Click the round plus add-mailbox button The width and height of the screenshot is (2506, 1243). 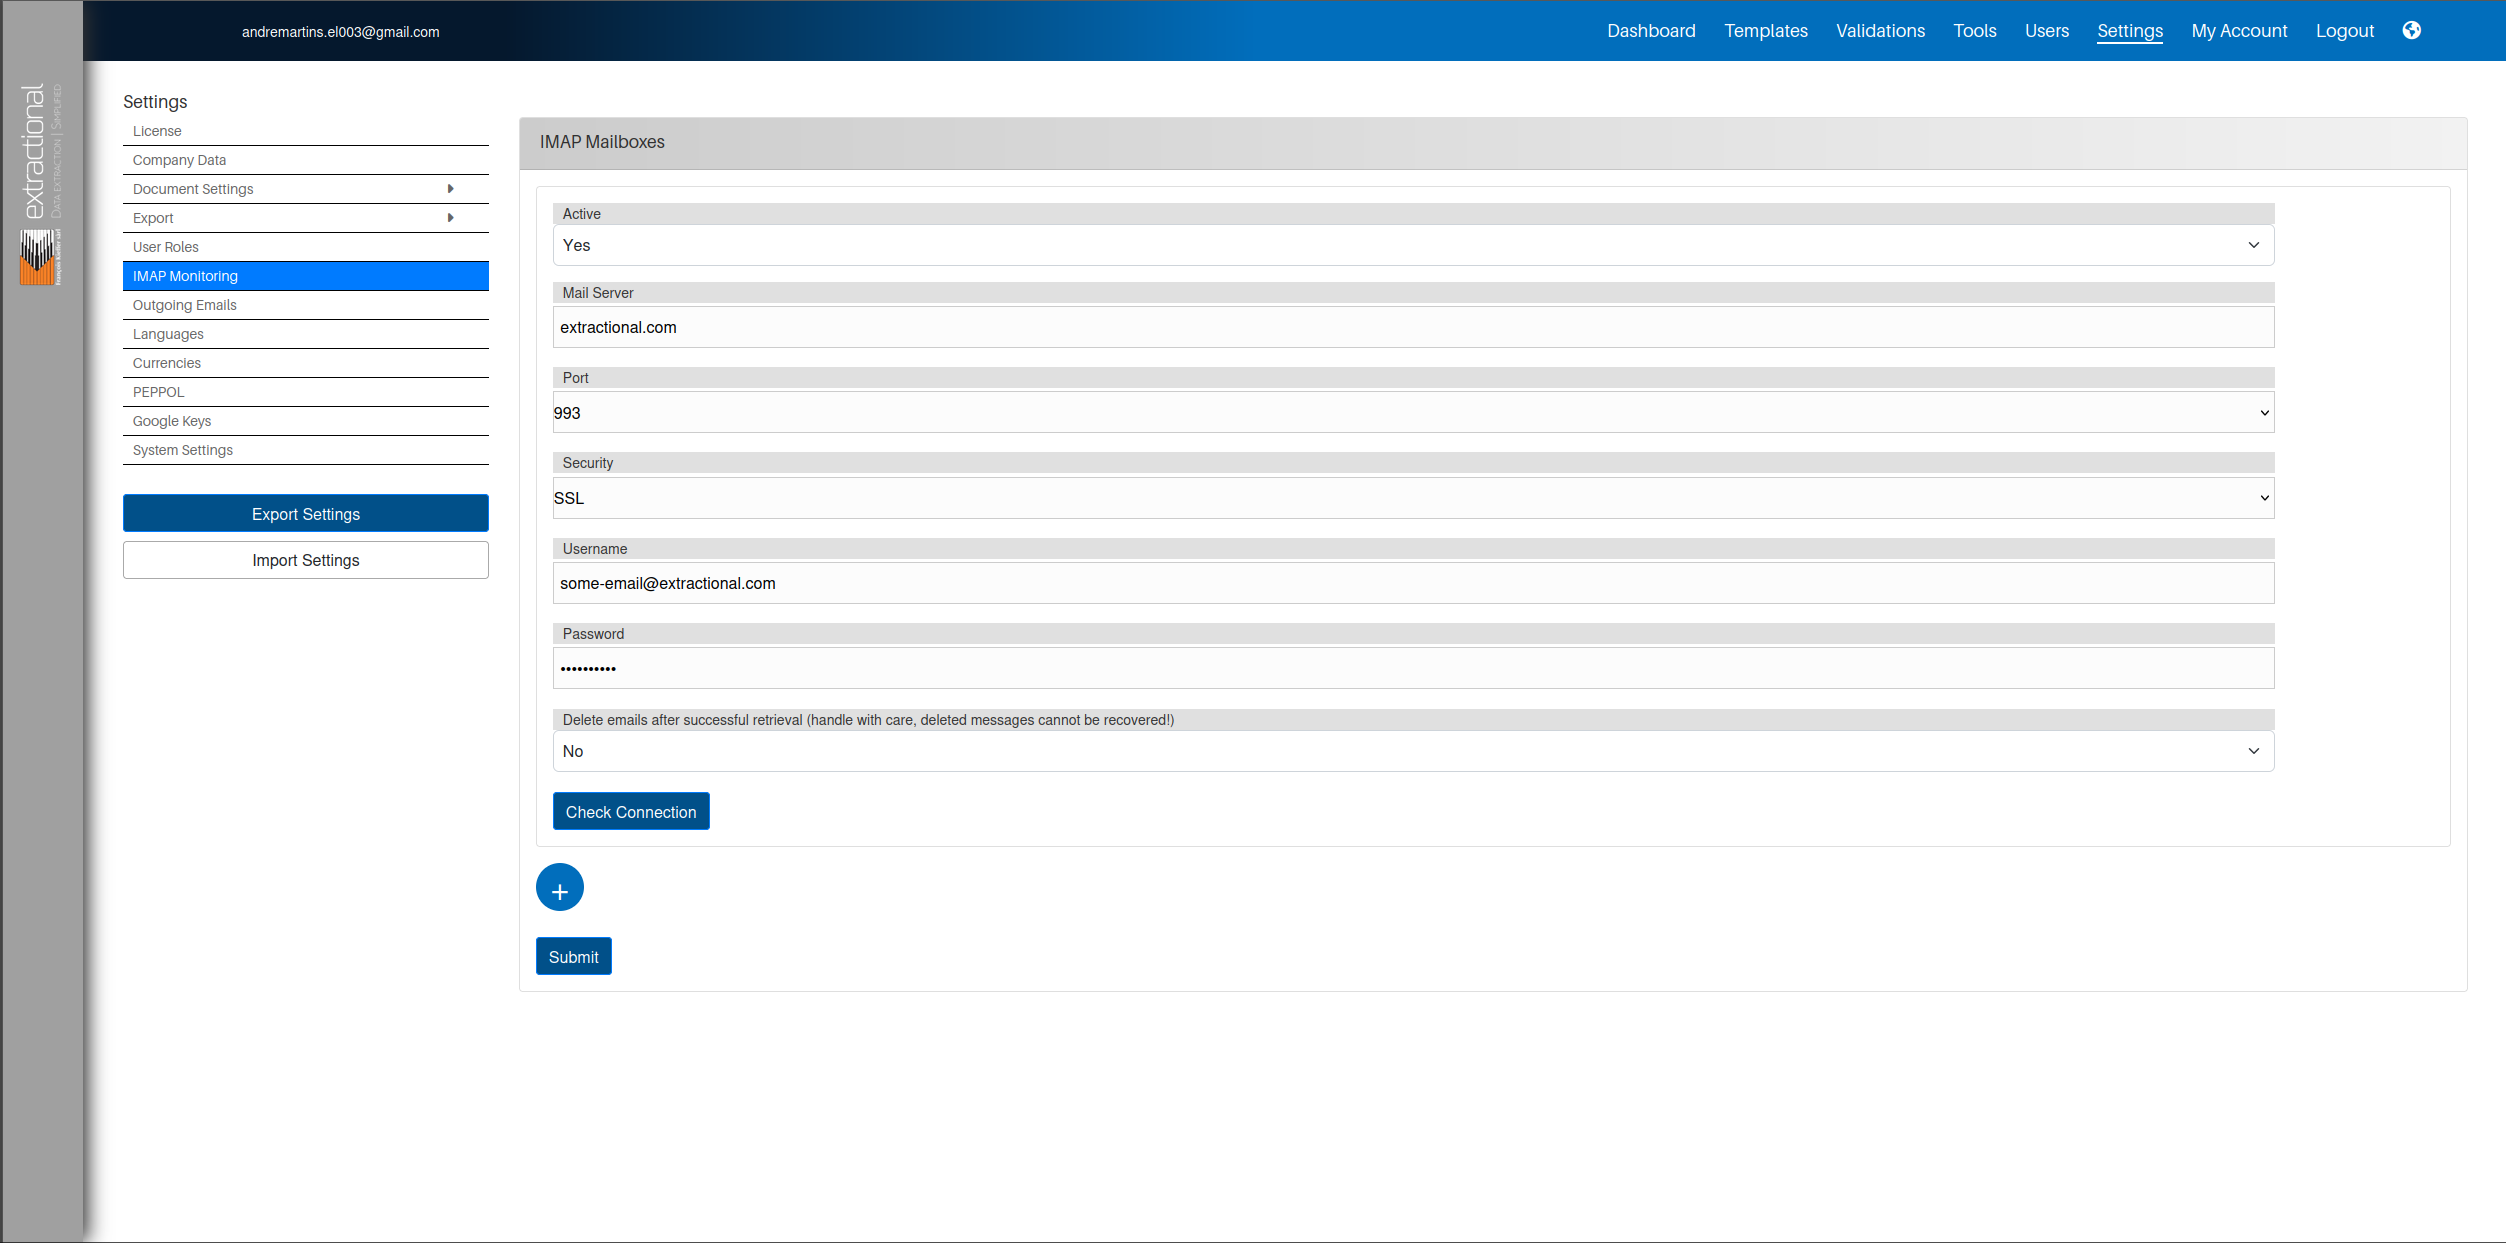click(x=560, y=888)
